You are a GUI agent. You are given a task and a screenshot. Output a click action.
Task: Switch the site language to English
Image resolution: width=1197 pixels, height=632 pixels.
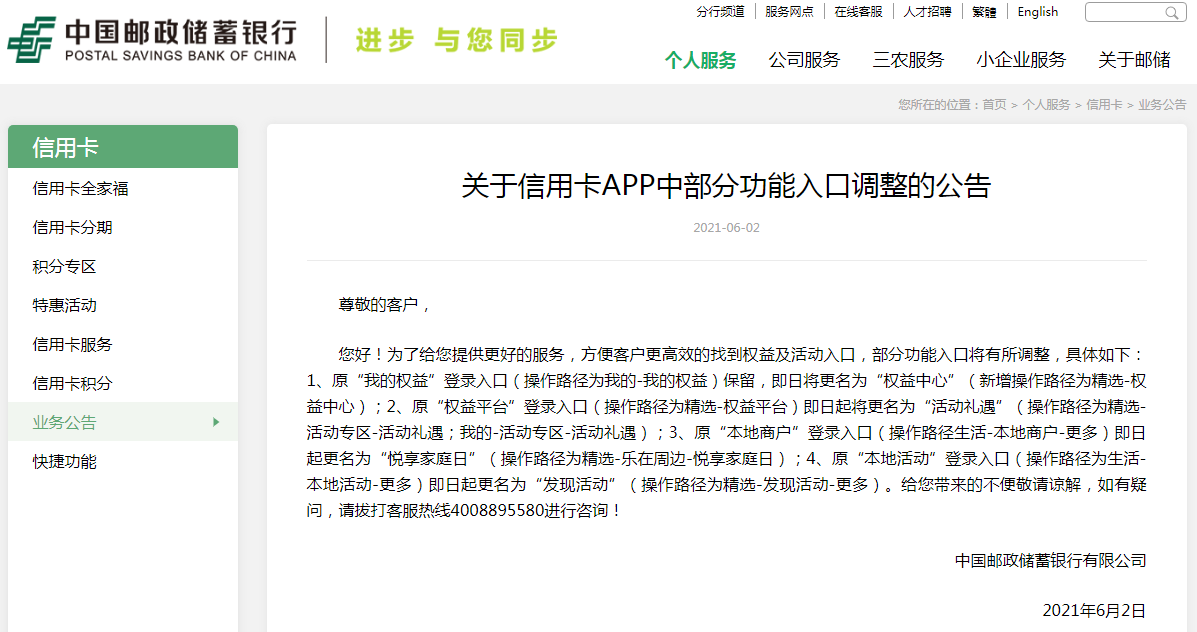[1037, 12]
